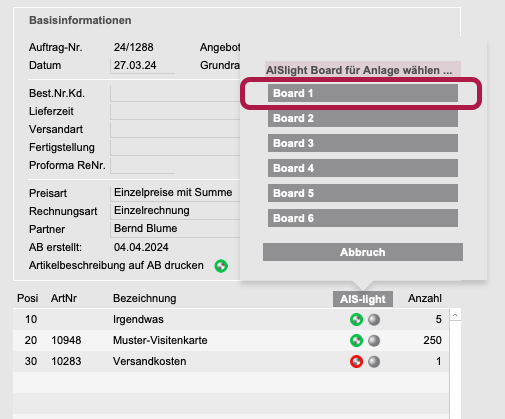The height and width of the screenshot is (419, 505).
Task: Click gray sphere icon in Versandkosten row
Action: point(374,362)
